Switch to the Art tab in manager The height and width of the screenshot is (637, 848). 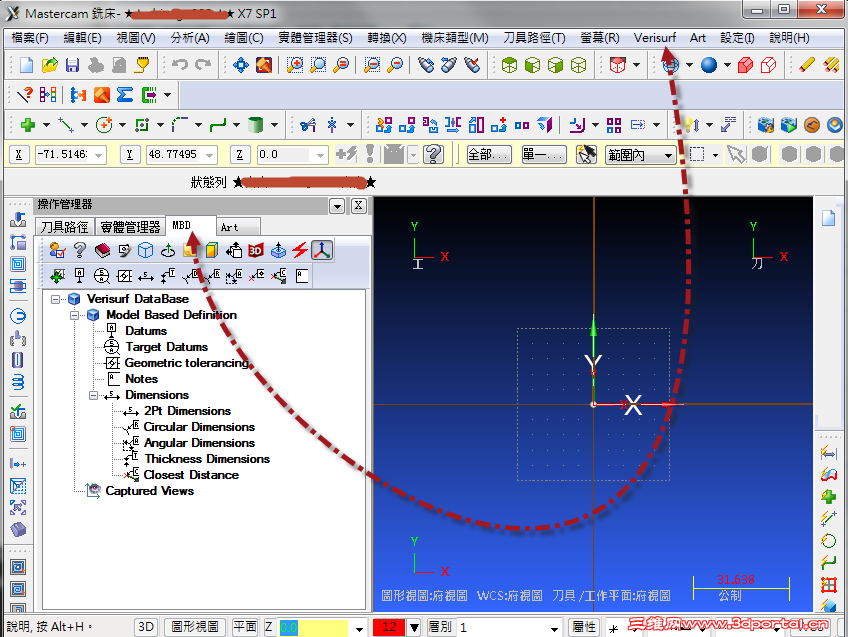238,227
